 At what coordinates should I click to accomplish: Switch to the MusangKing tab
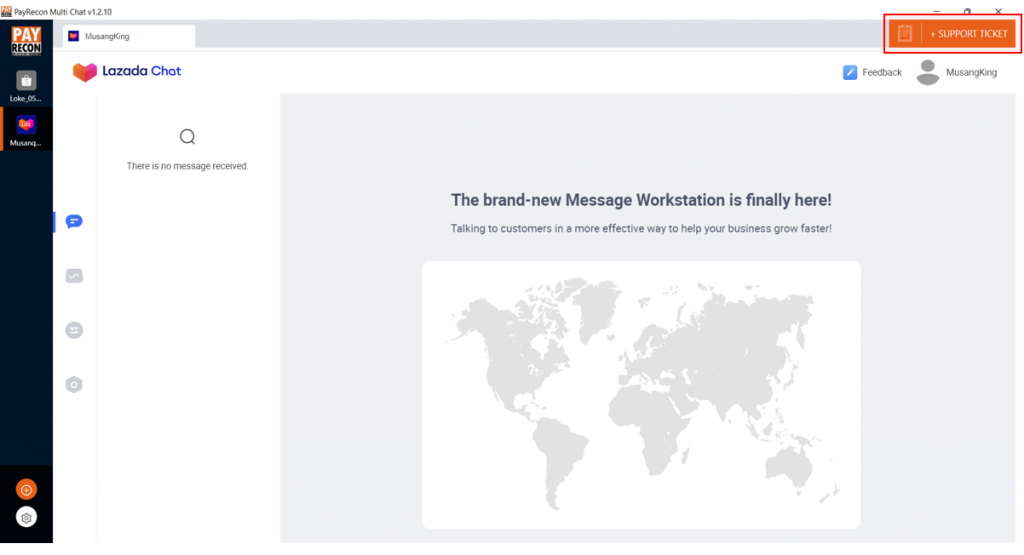129,36
